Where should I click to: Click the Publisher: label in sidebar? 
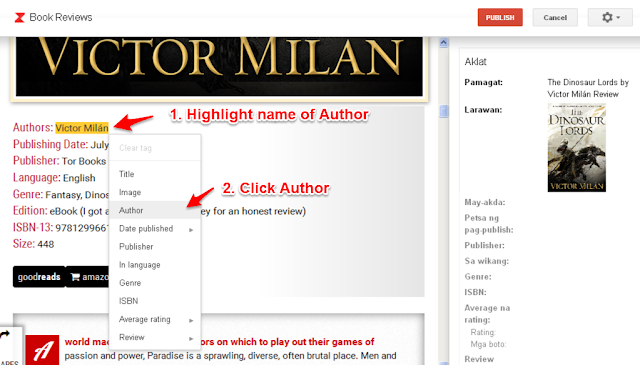click(484, 245)
